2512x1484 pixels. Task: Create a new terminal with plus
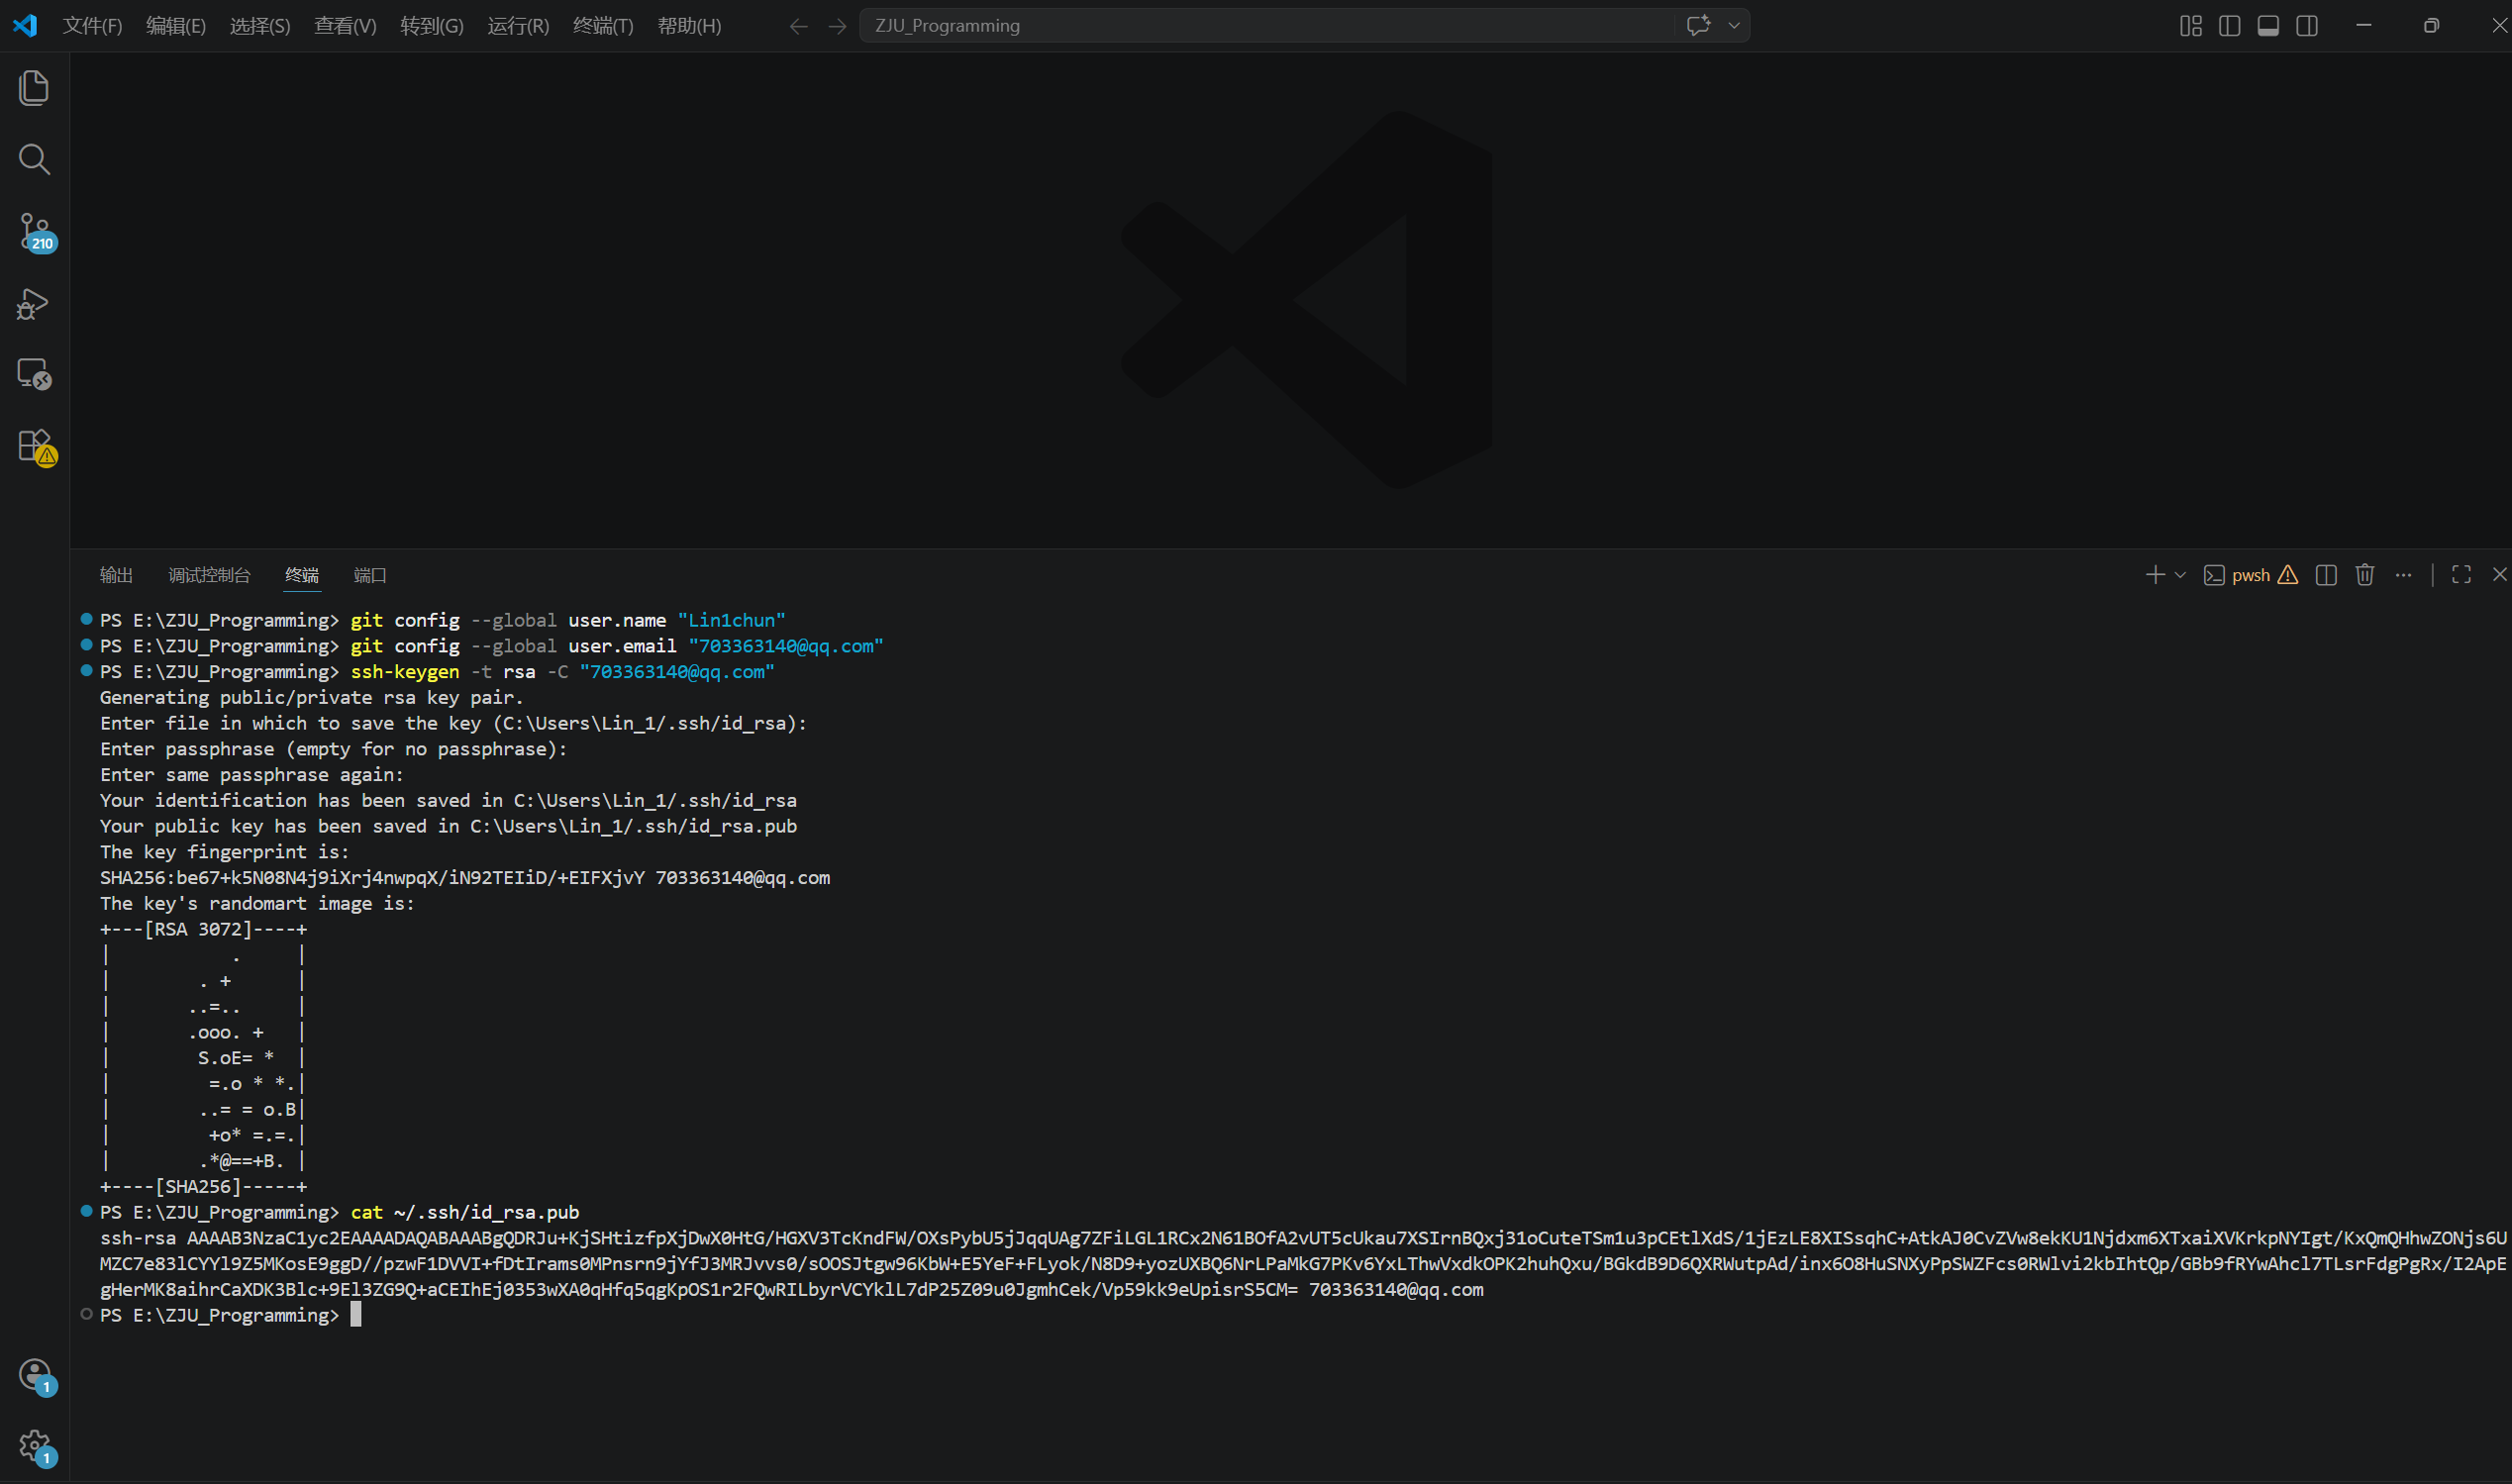(2155, 575)
